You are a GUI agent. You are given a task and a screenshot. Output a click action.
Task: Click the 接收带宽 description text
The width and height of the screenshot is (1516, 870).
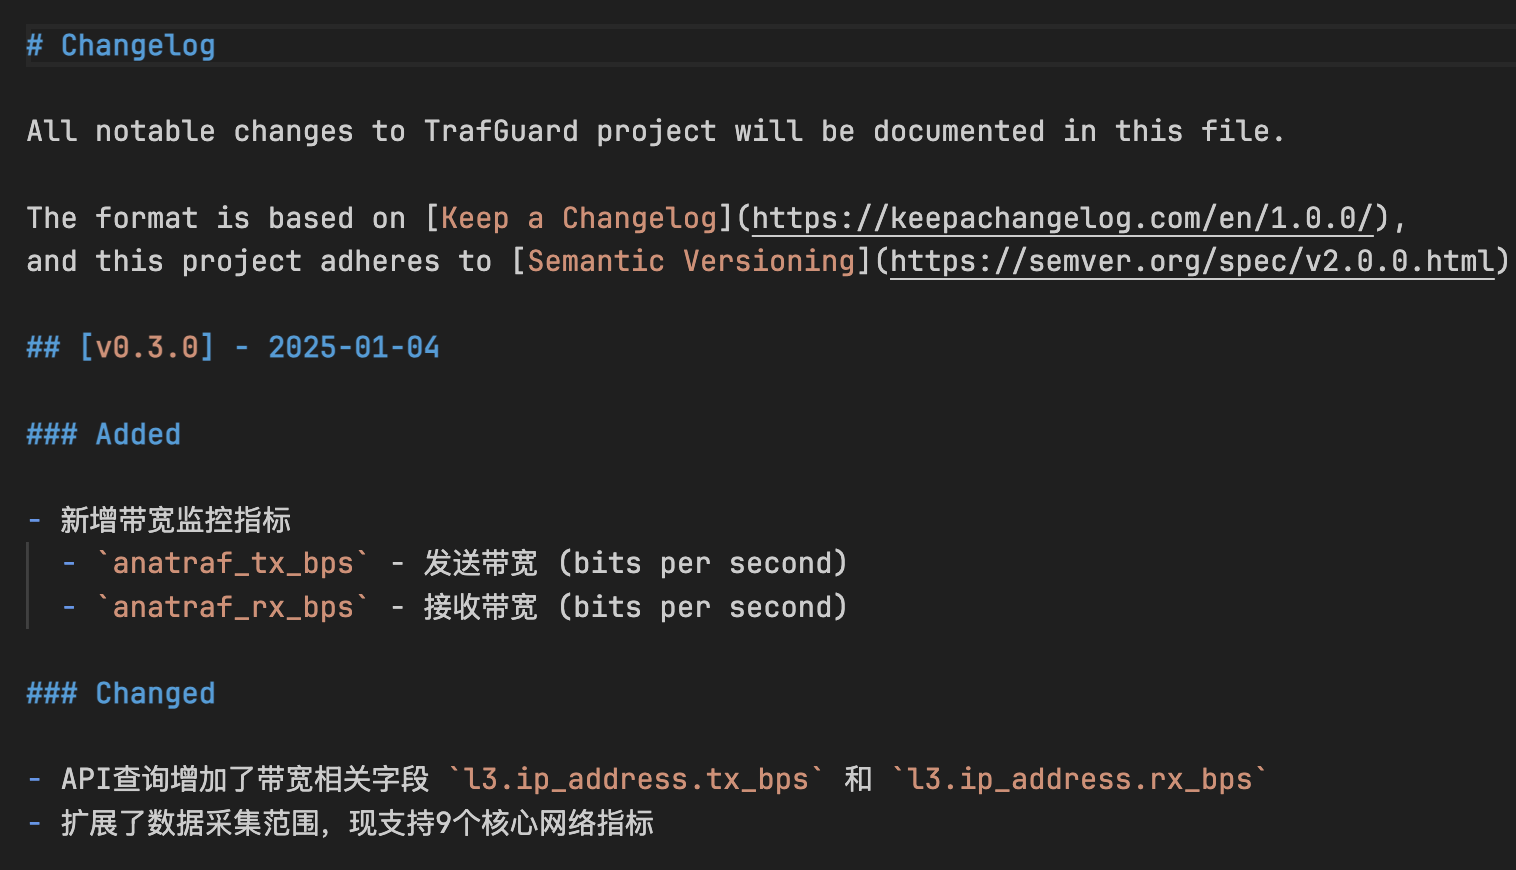click(x=480, y=607)
